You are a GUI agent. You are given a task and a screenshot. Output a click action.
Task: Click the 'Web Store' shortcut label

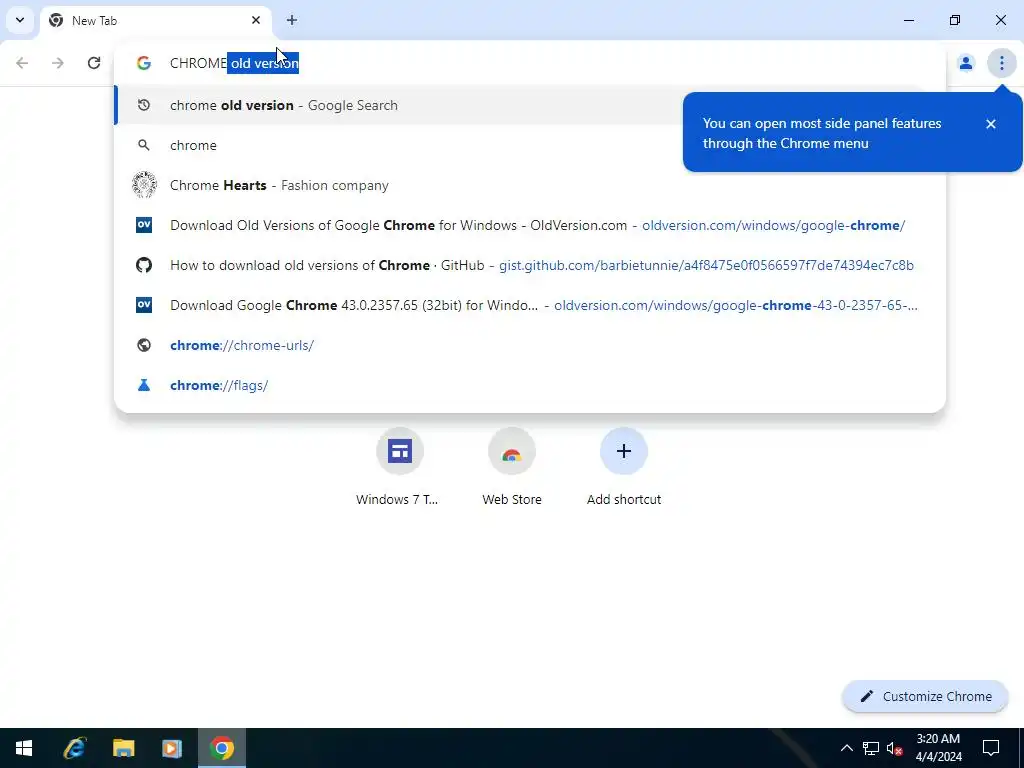pyautogui.click(x=512, y=500)
